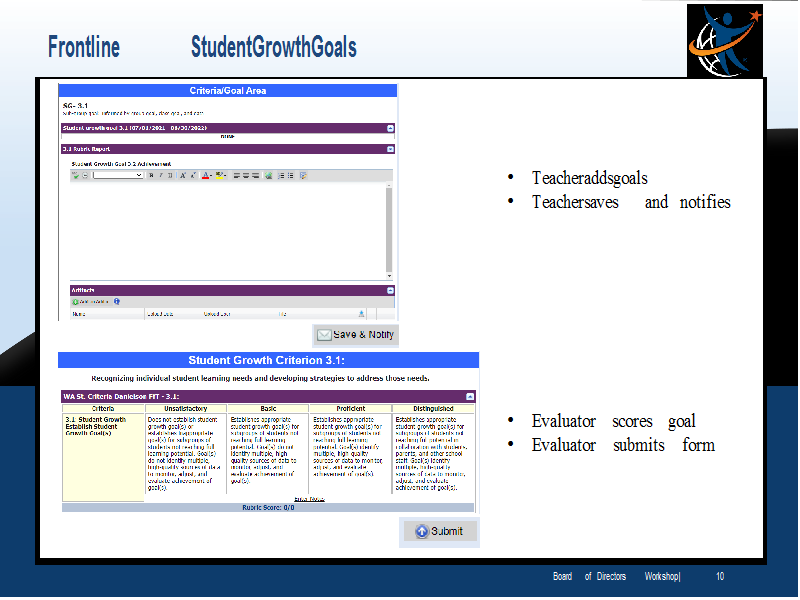Click the Criteria/Goal Area header
800x600 pixels.
pos(228,91)
